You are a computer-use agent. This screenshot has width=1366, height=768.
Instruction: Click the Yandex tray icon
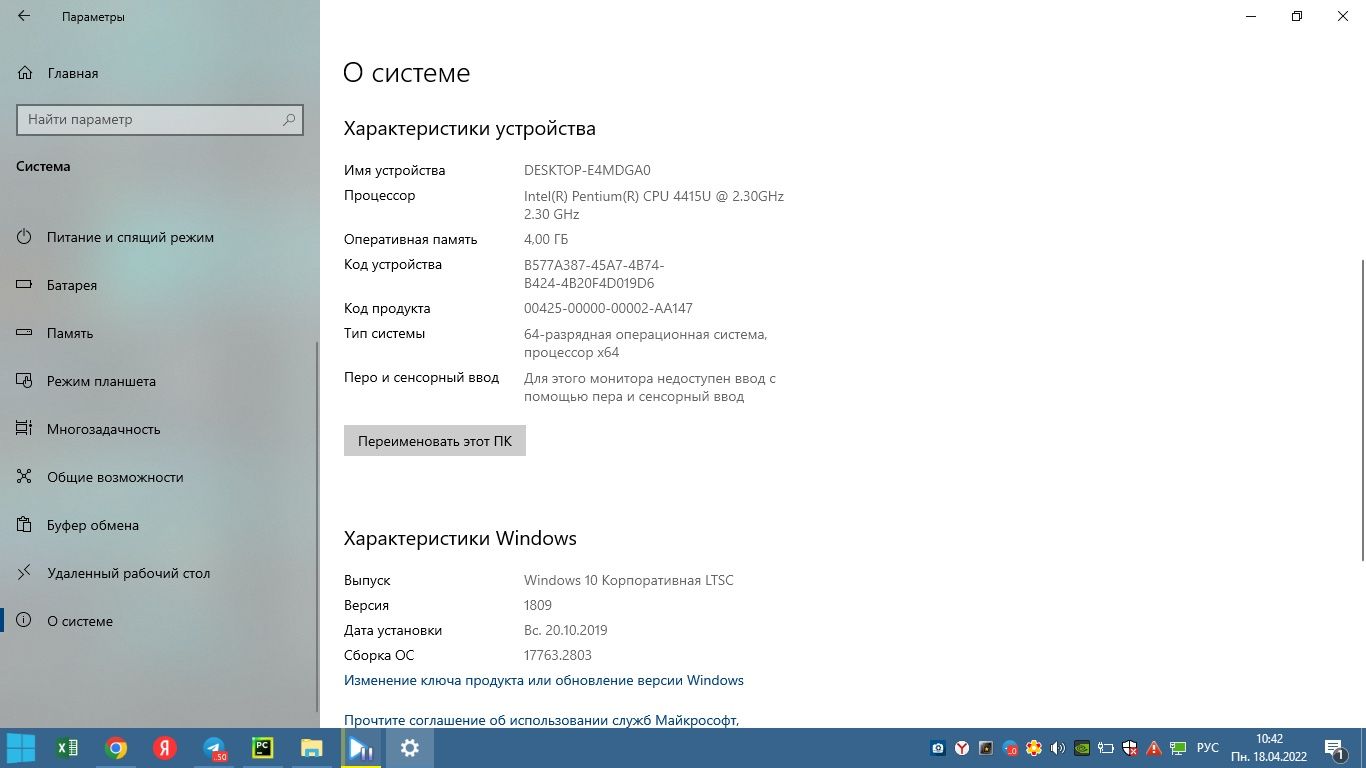point(962,748)
